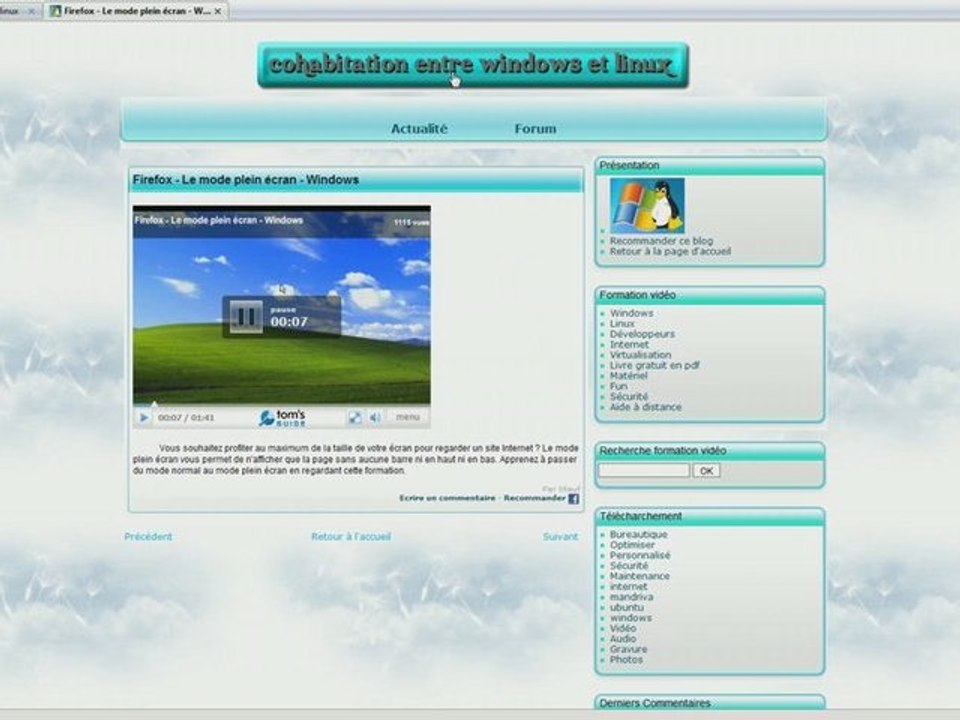Click the play button in video player
Image resolution: width=960 pixels, height=720 pixels.
tap(143, 418)
